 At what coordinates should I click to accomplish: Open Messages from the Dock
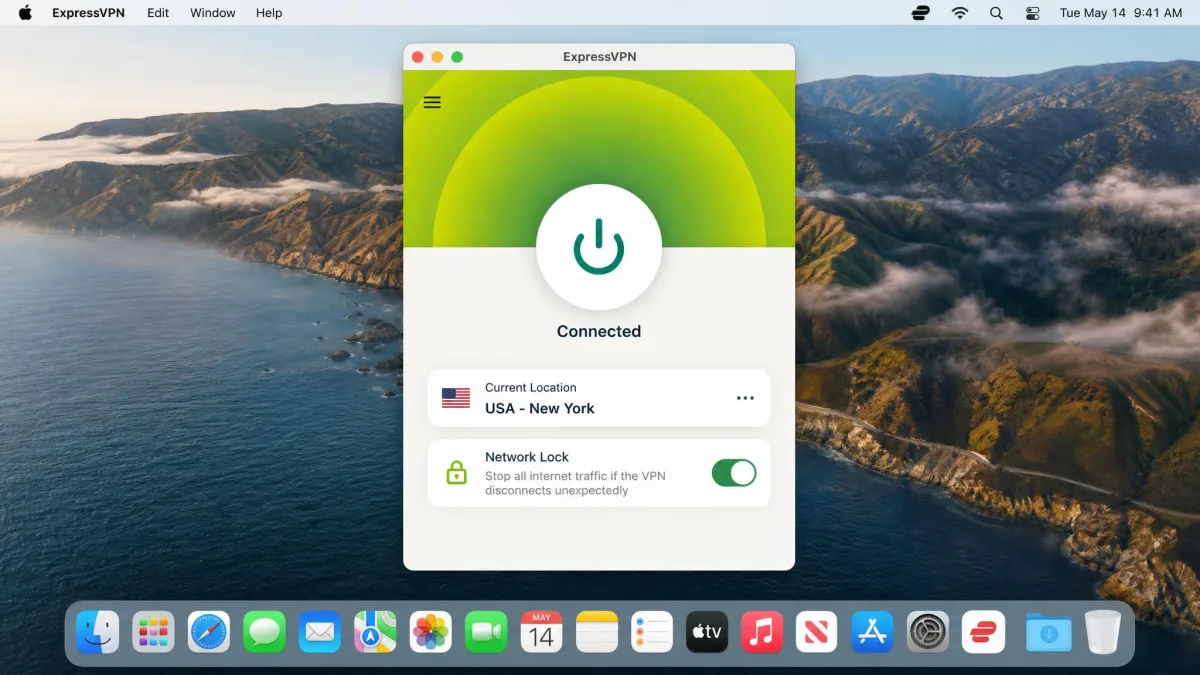click(264, 632)
